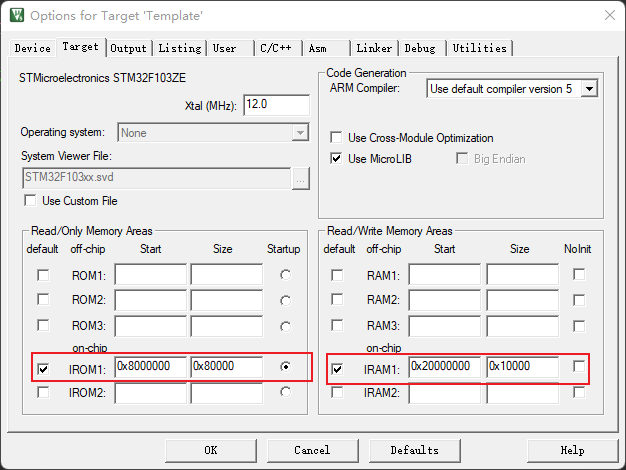Check the IRAM2 default checkbox
This screenshot has width=626, height=470.
pyautogui.click(x=337, y=392)
